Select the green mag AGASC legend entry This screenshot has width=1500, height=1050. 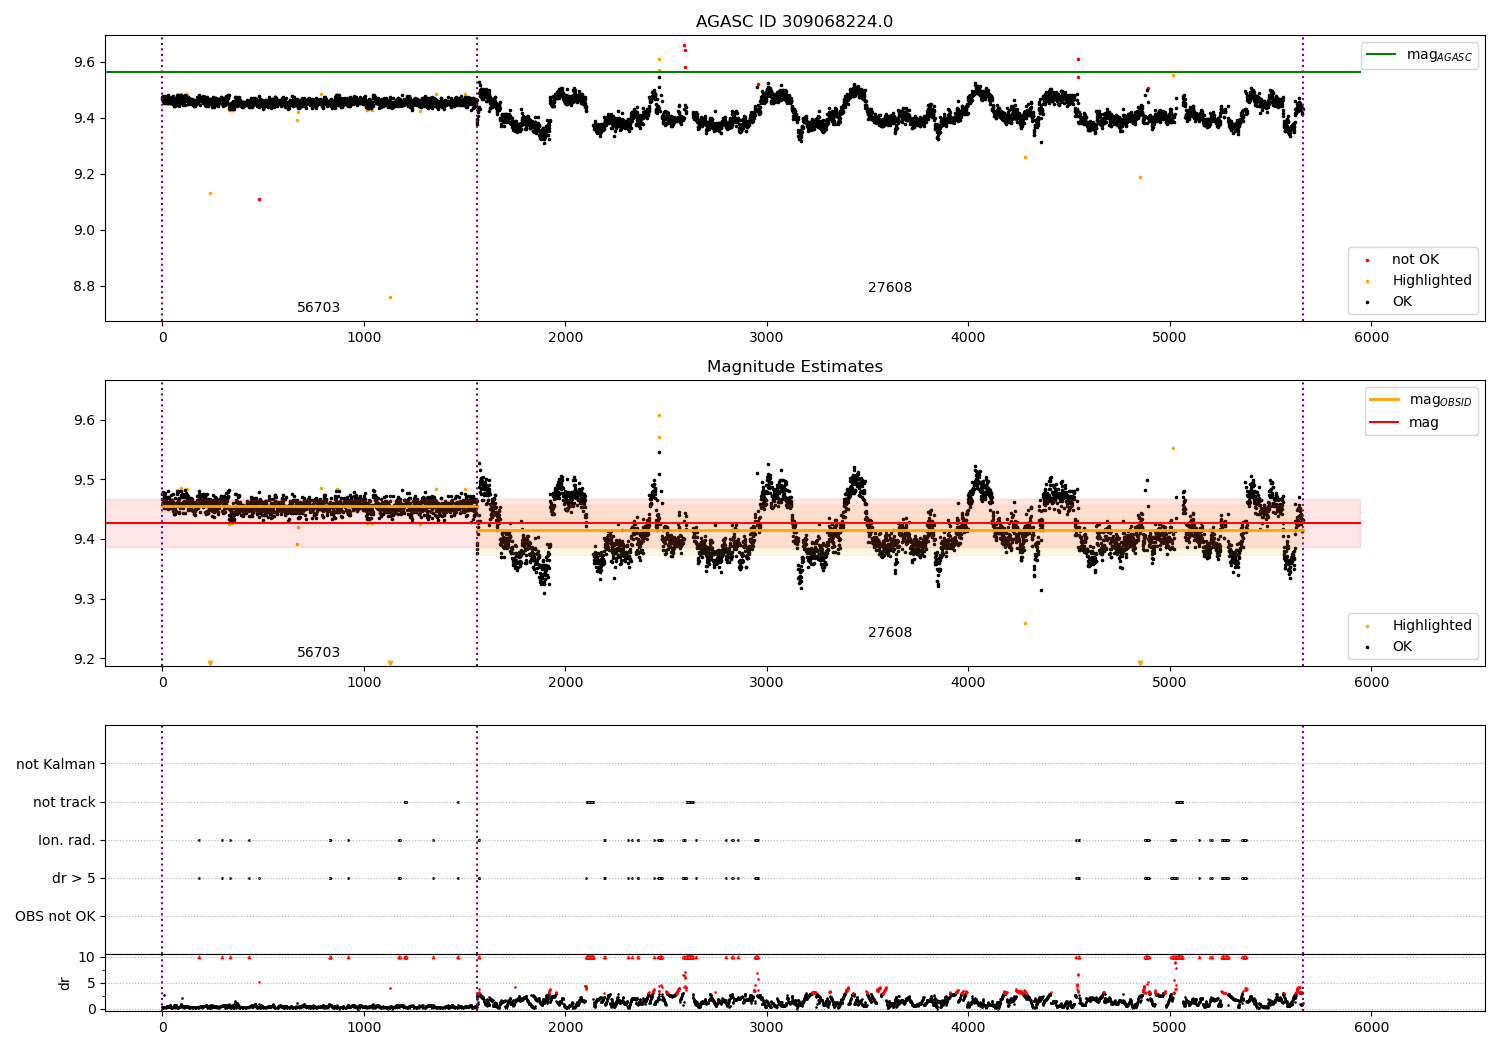pos(1419,55)
